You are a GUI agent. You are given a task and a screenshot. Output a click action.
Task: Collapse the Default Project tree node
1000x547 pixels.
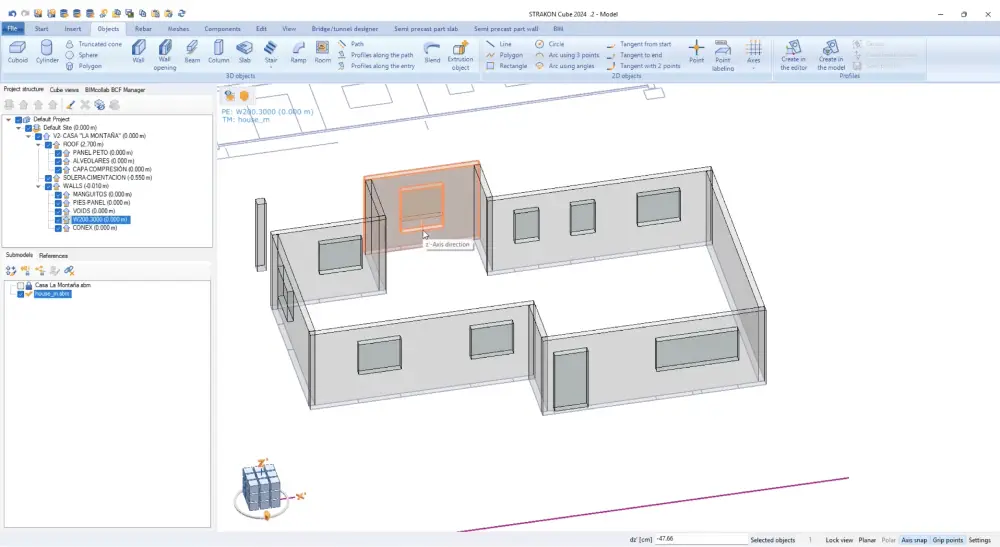point(8,119)
